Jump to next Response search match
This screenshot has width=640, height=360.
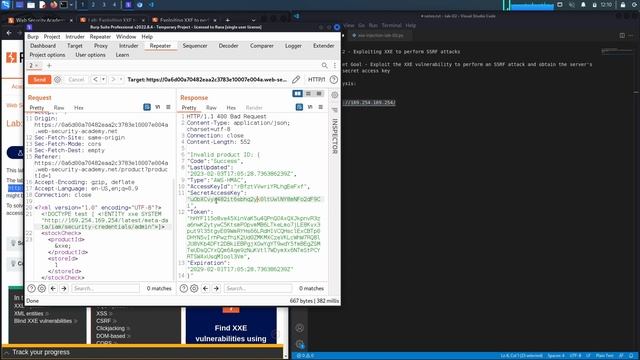tap(216, 288)
